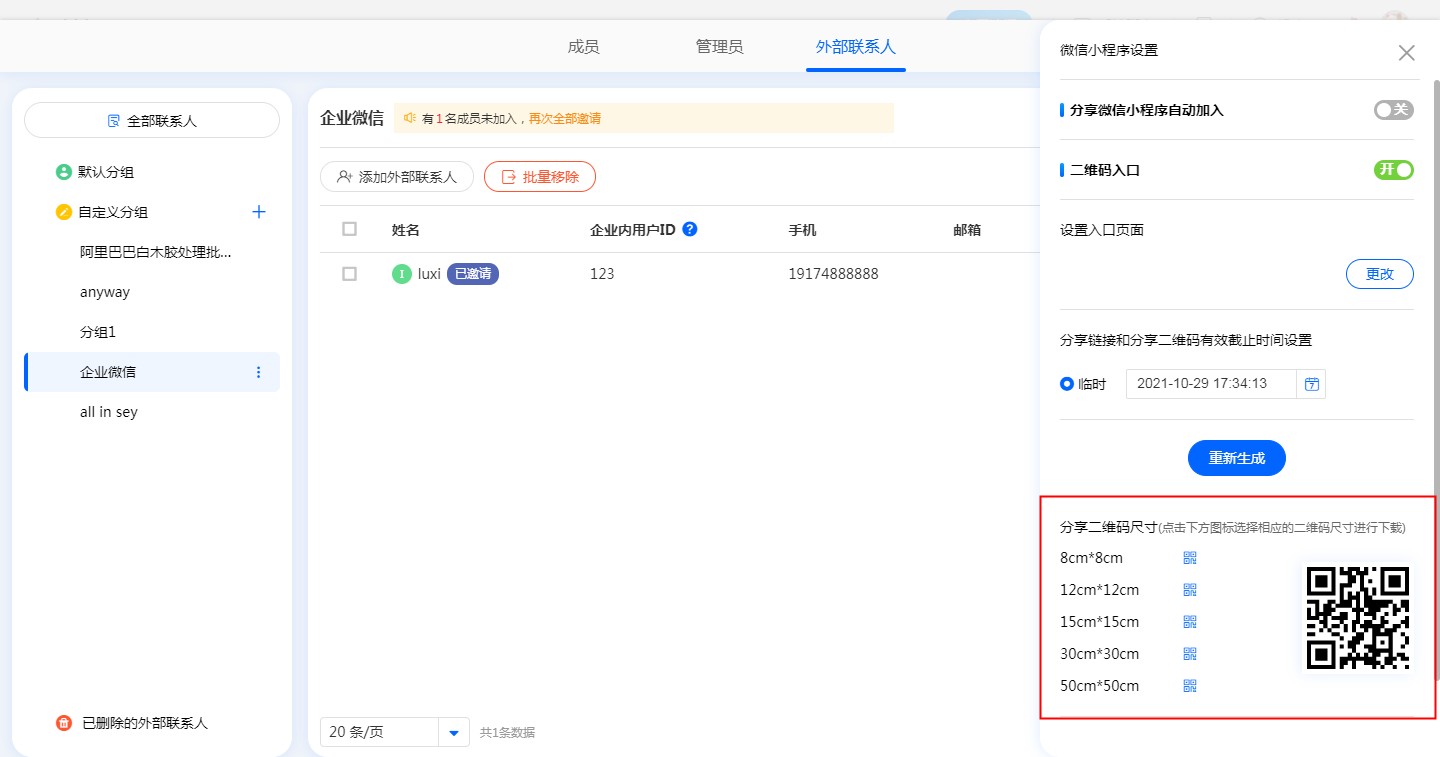The width and height of the screenshot is (1440, 757).
Task: Click the 批量移除 button
Action: pos(540,177)
